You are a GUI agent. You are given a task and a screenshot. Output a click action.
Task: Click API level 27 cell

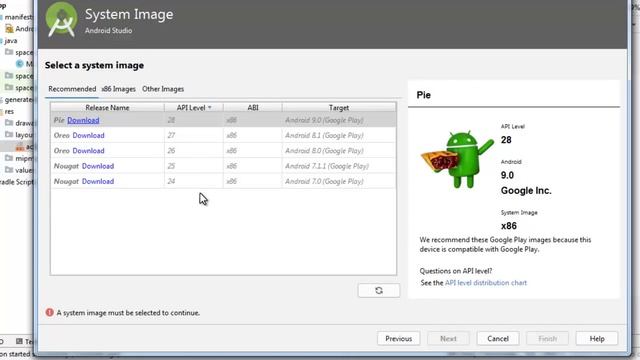(x=194, y=135)
